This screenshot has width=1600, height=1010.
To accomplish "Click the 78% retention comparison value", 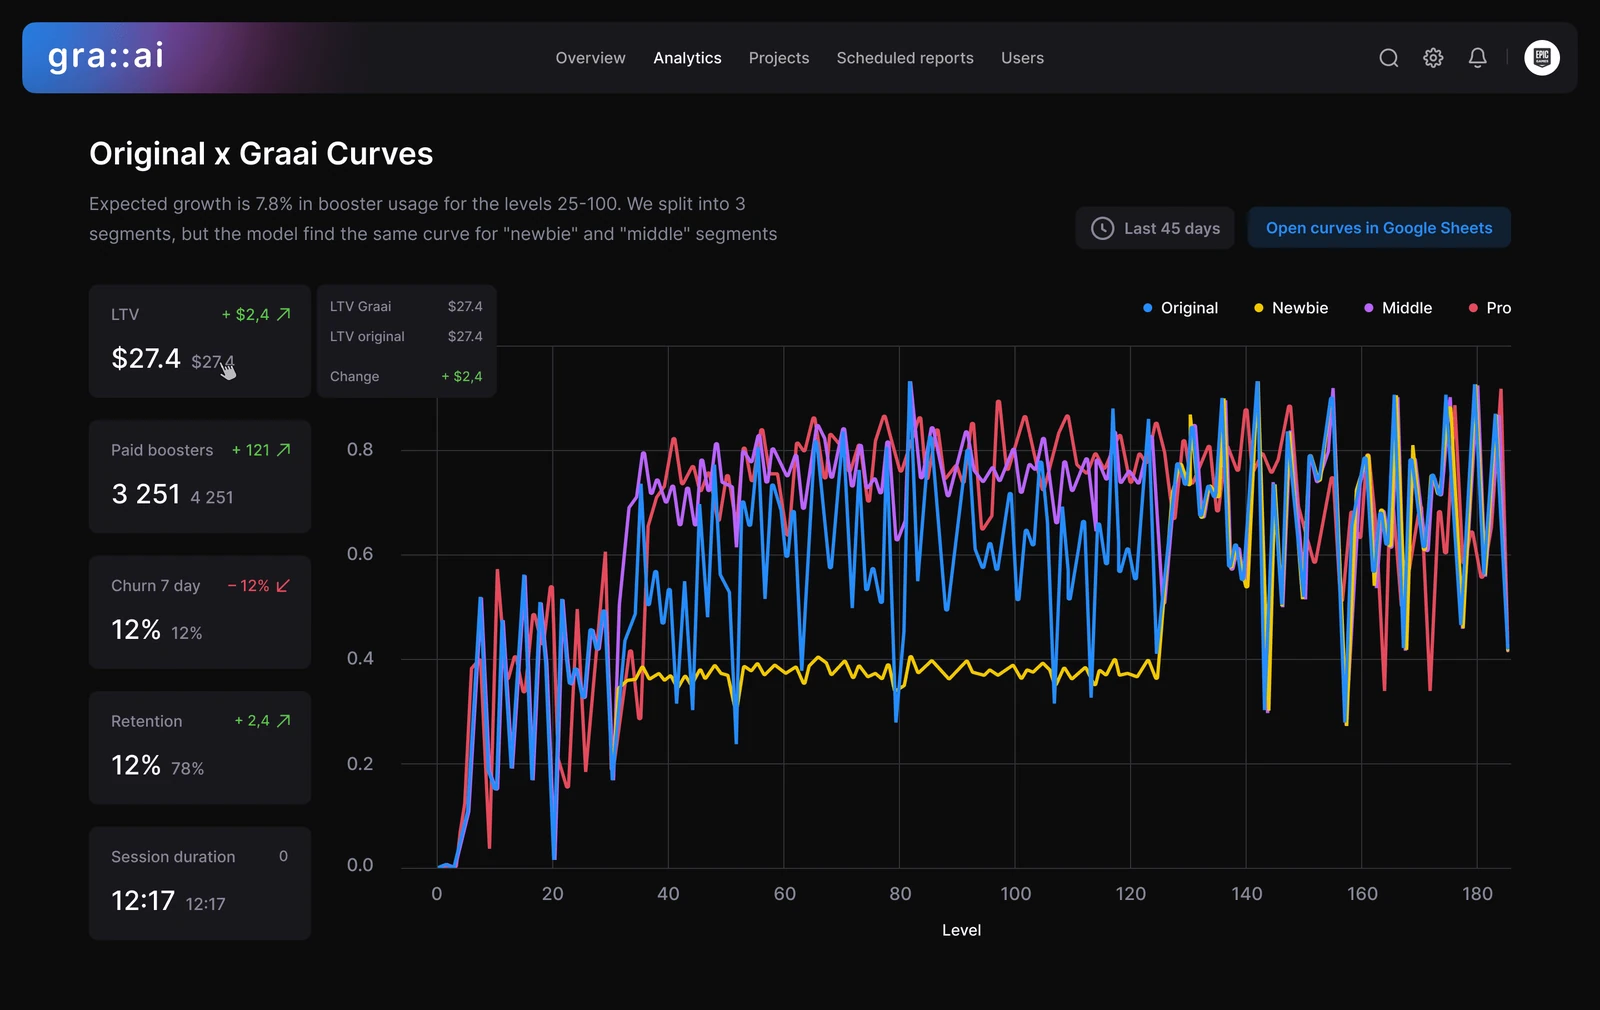I will (187, 769).
